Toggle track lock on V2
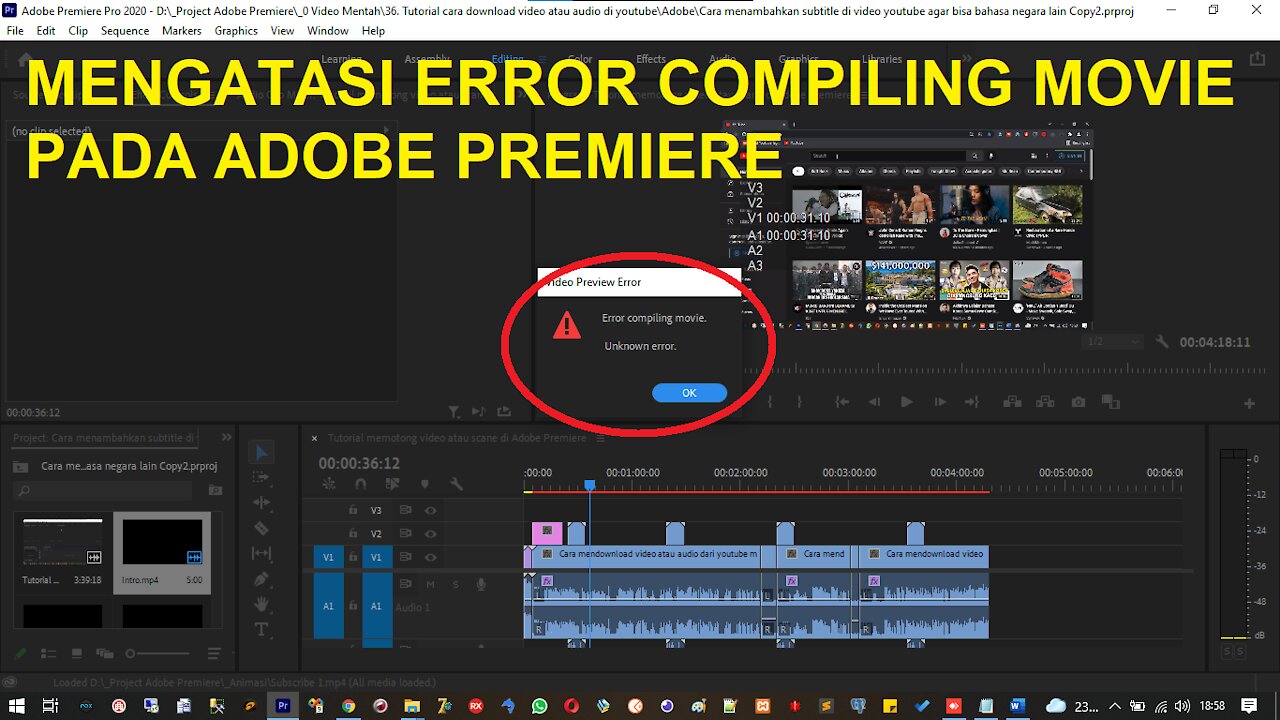Screen dimensions: 1280x720 pos(352,534)
